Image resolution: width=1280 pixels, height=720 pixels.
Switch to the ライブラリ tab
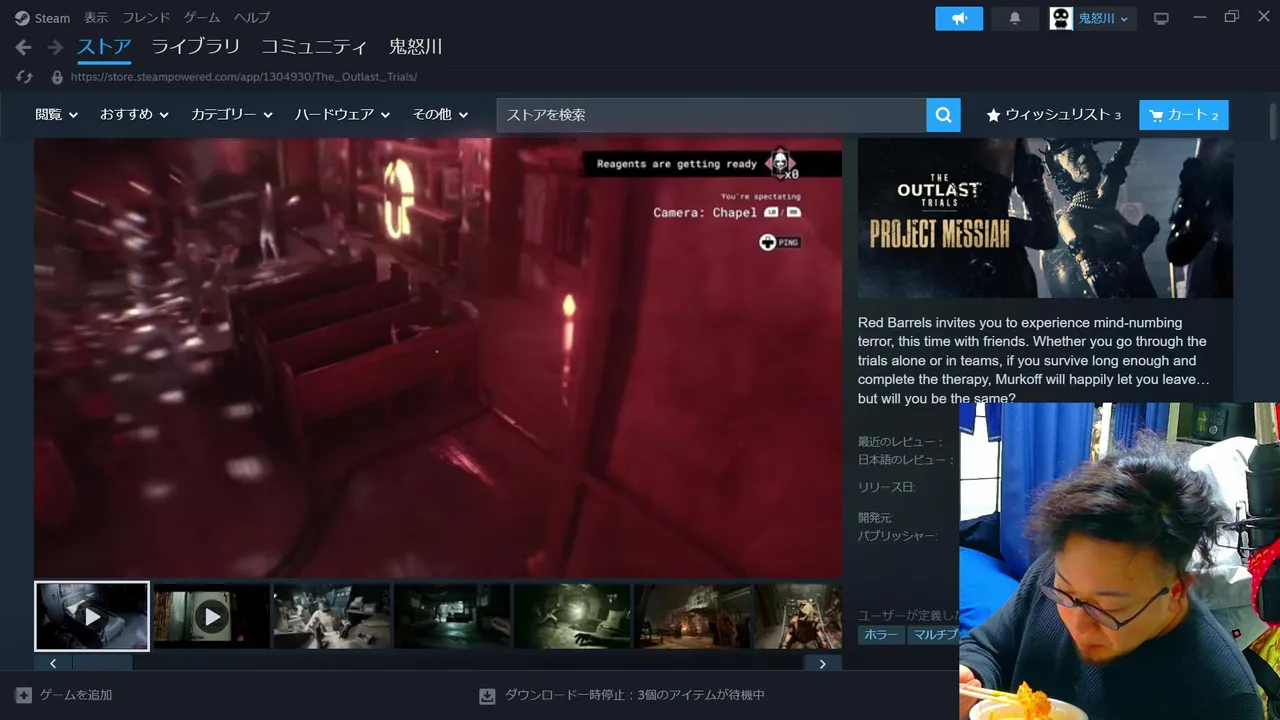point(196,47)
